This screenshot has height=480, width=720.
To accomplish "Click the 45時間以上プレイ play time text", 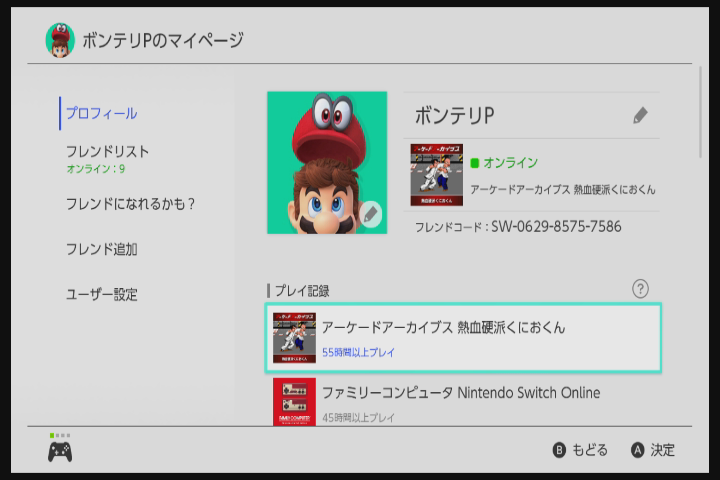I will [358, 418].
